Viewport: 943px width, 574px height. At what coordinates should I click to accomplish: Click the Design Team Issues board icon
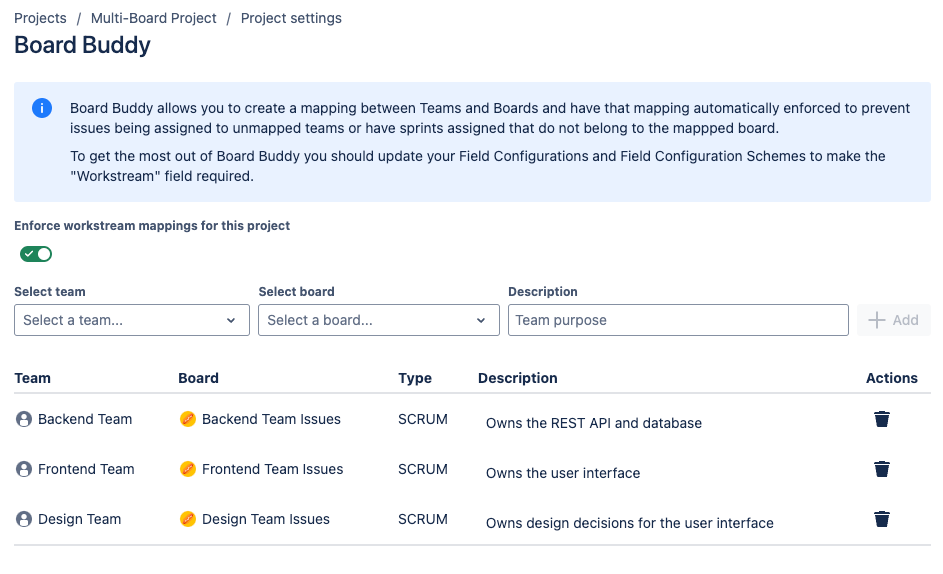tap(187, 520)
